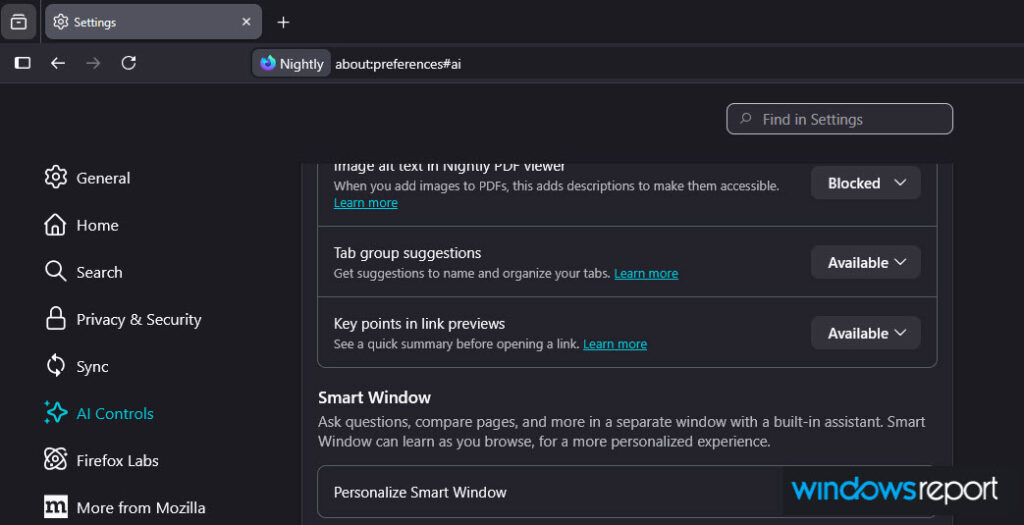Click the Privacy & Security lock icon
This screenshot has width=1024, height=525.
point(56,319)
